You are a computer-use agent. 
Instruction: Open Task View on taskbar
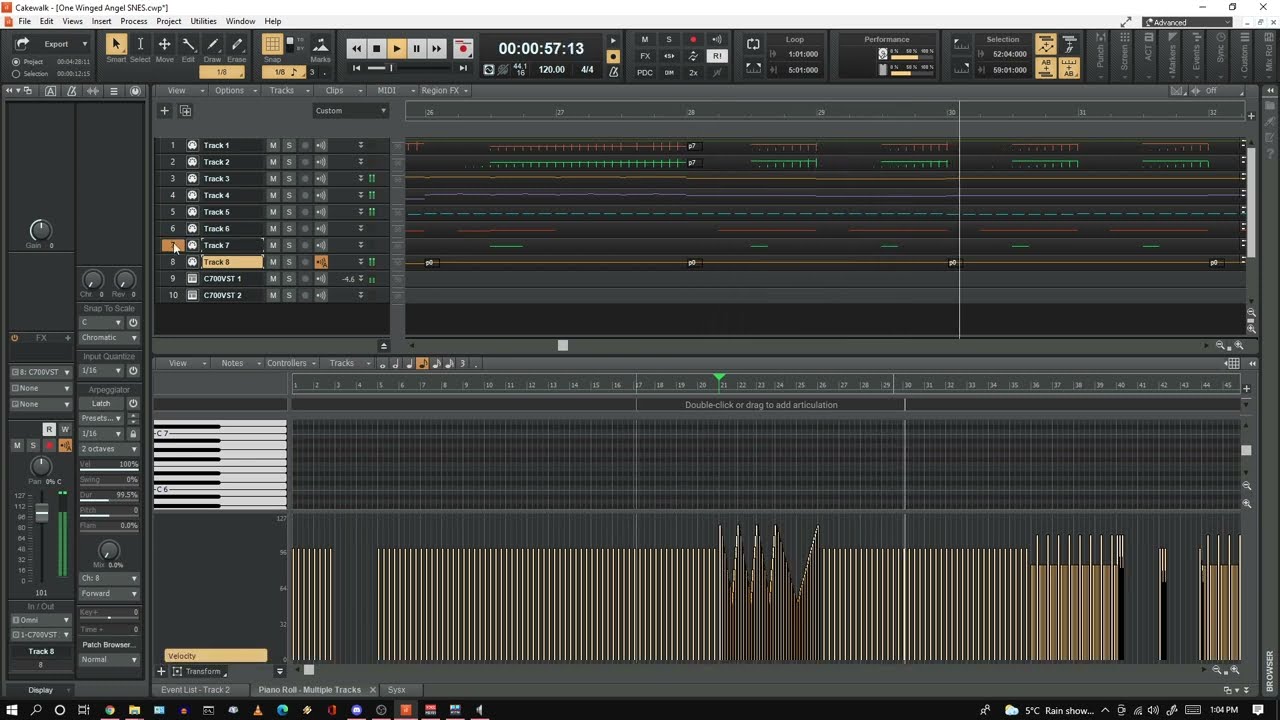click(x=84, y=710)
